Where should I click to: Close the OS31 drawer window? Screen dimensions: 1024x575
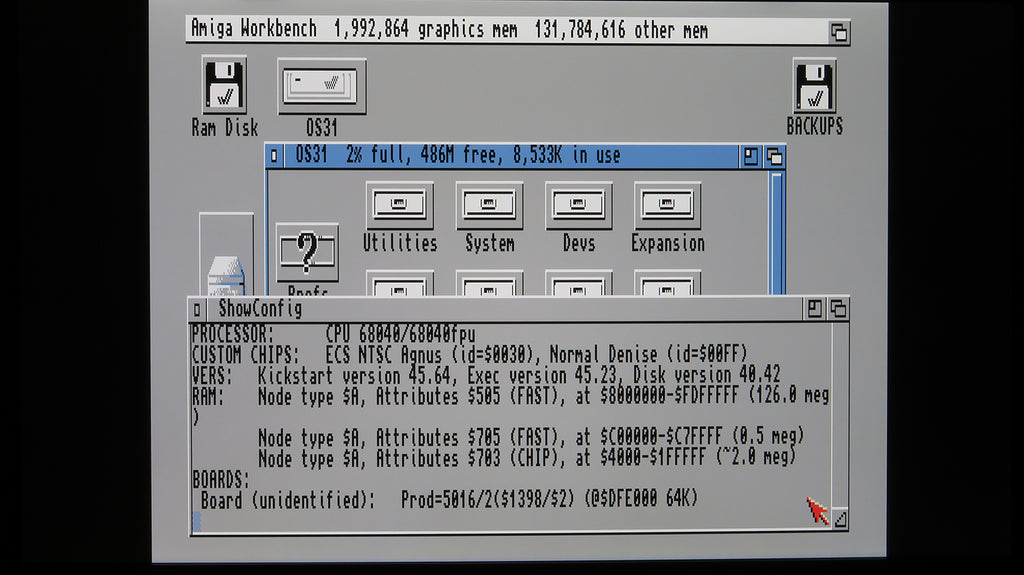tap(275, 156)
